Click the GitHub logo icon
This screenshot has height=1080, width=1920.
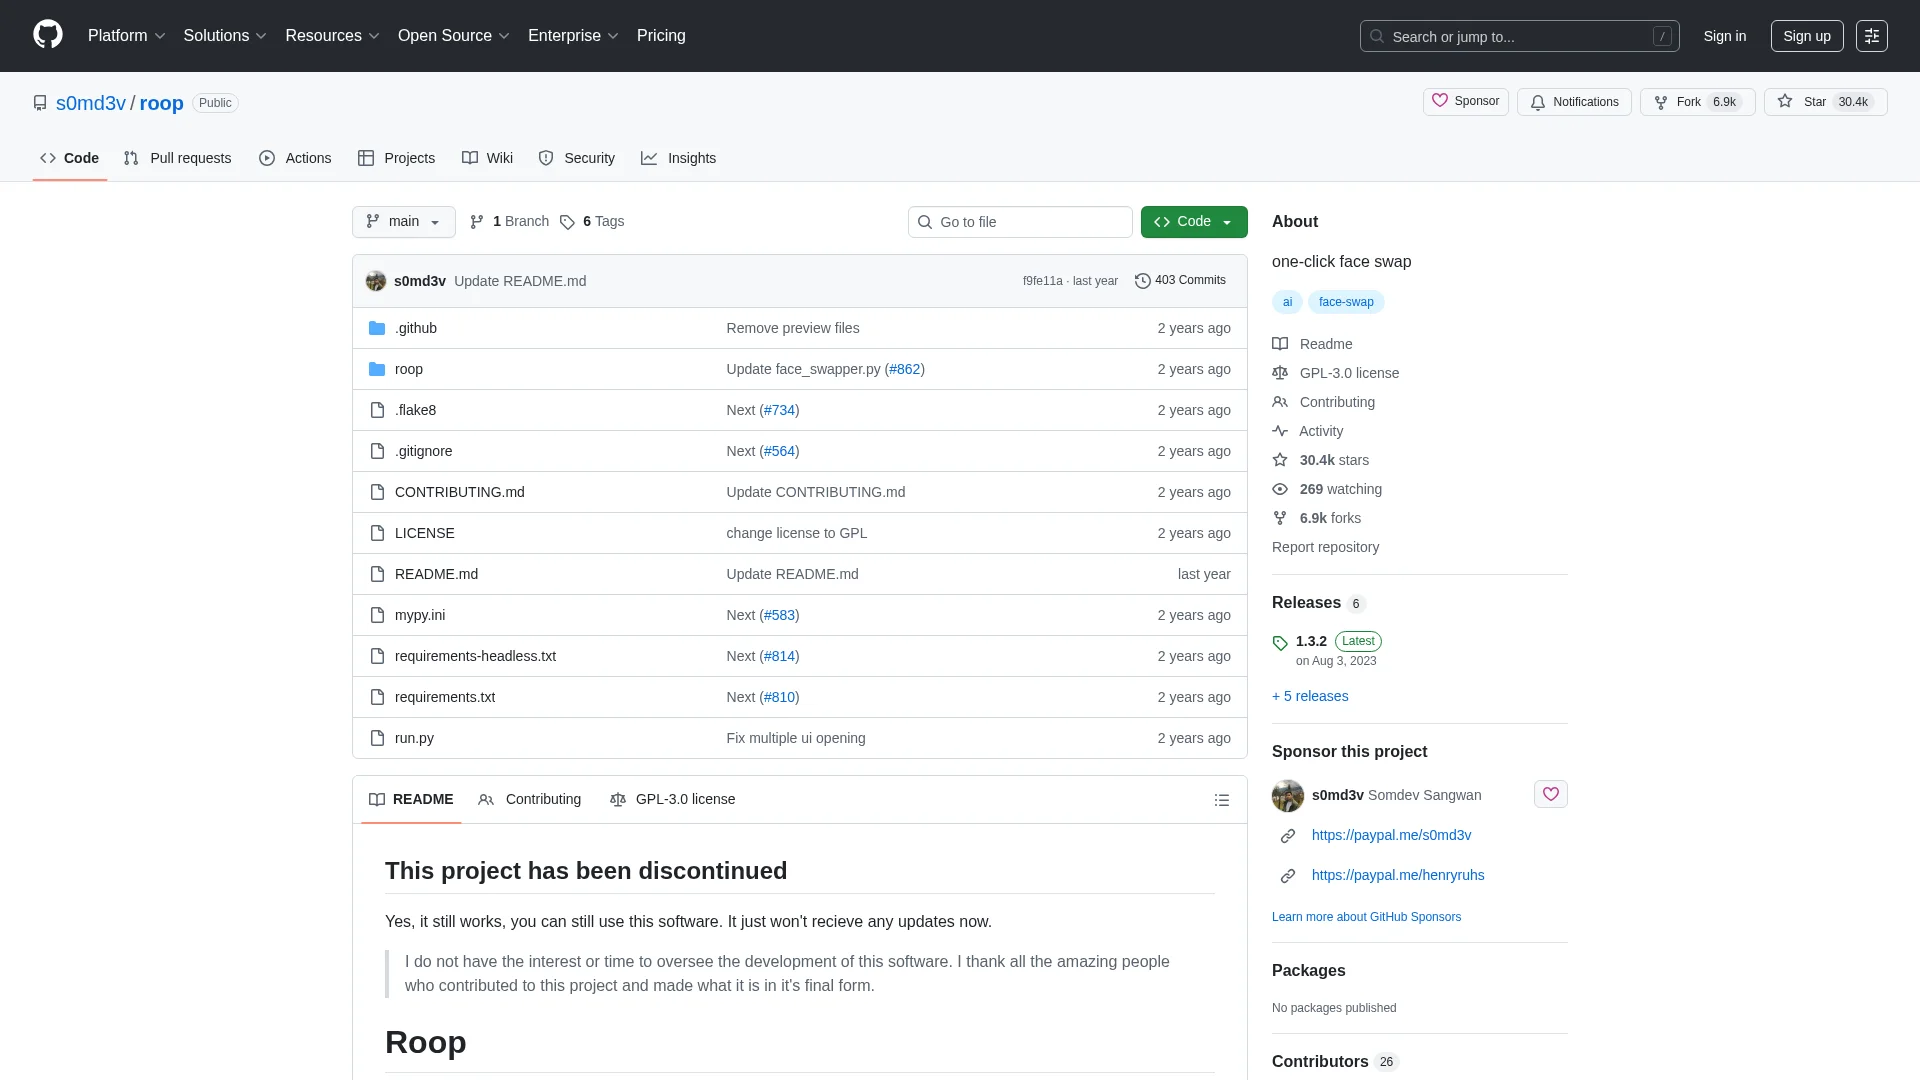tap(47, 35)
